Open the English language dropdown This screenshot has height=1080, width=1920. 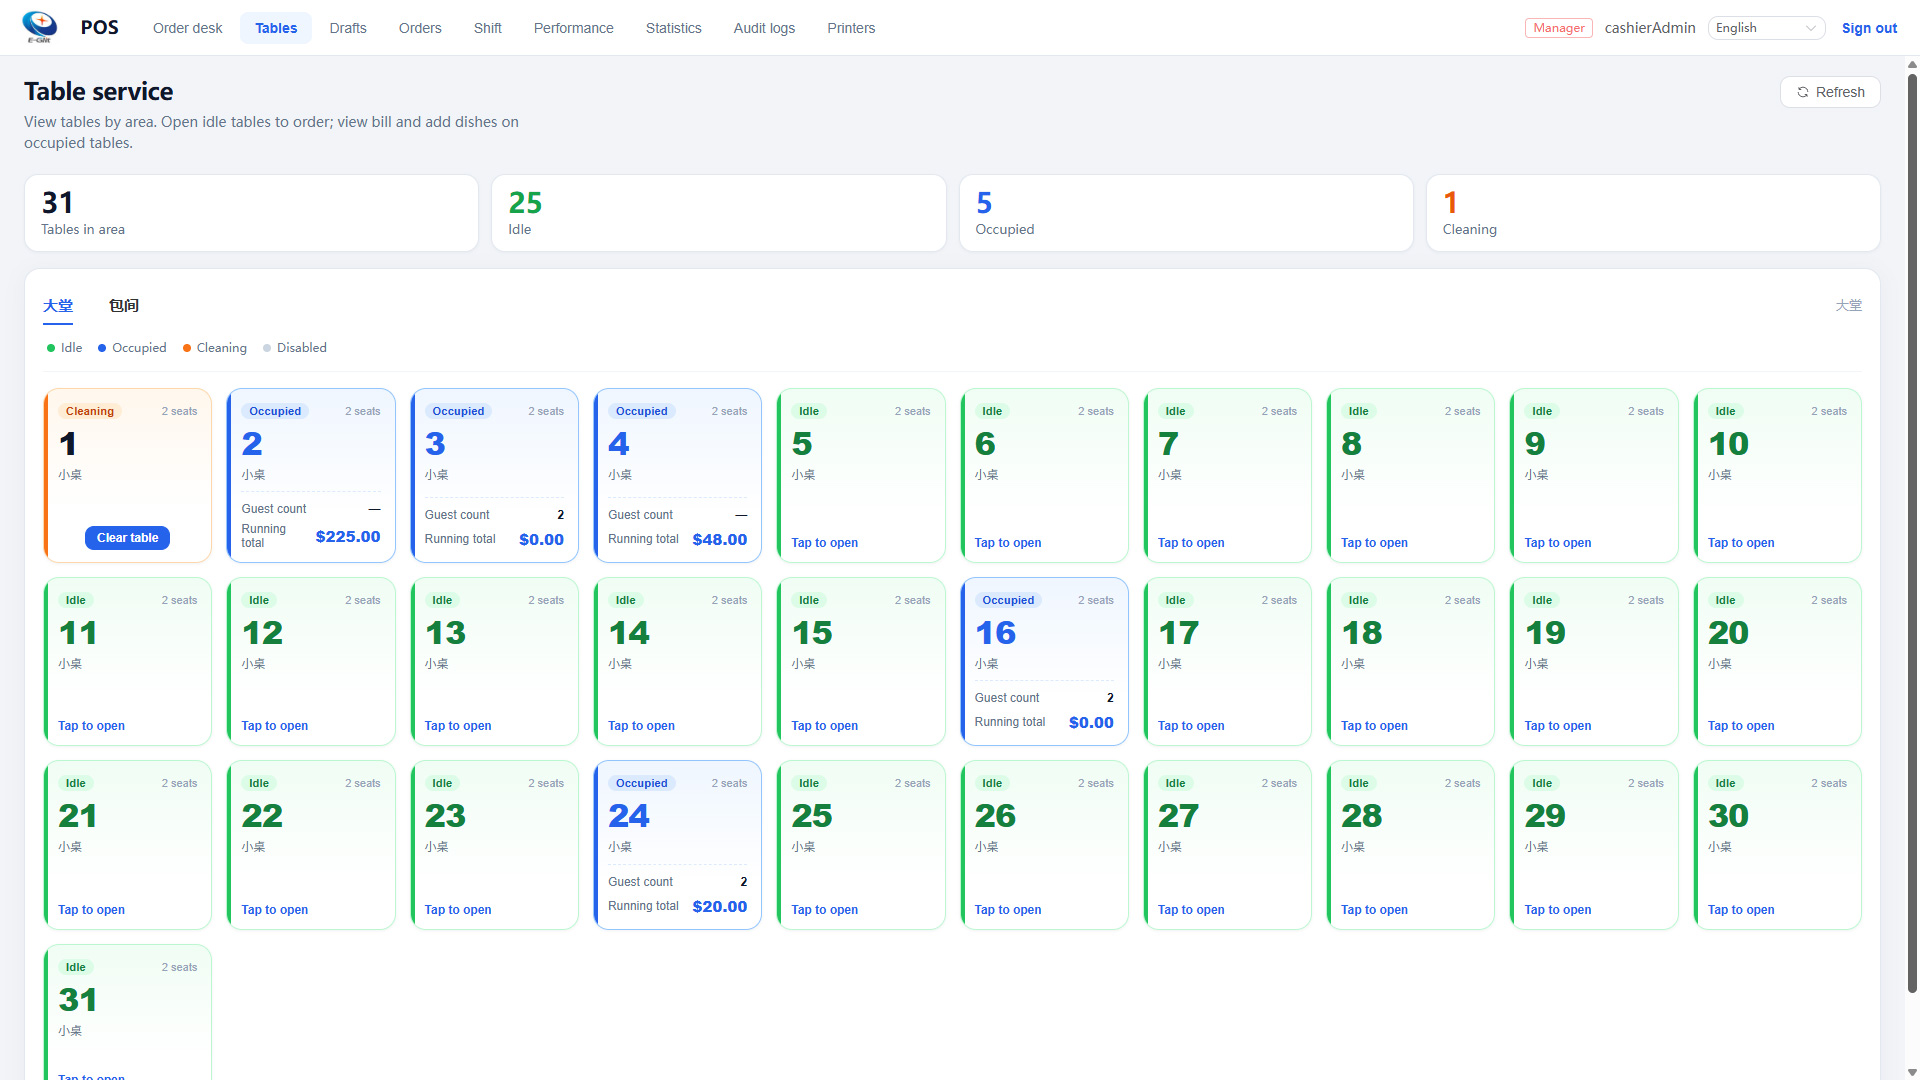point(1766,28)
